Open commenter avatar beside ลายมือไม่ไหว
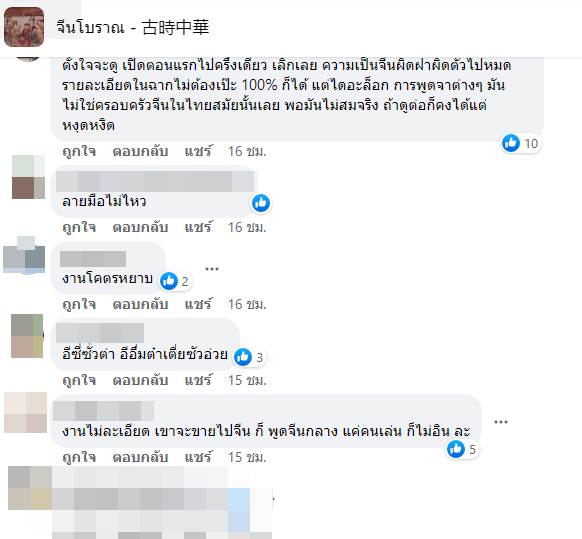 coord(29,177)
